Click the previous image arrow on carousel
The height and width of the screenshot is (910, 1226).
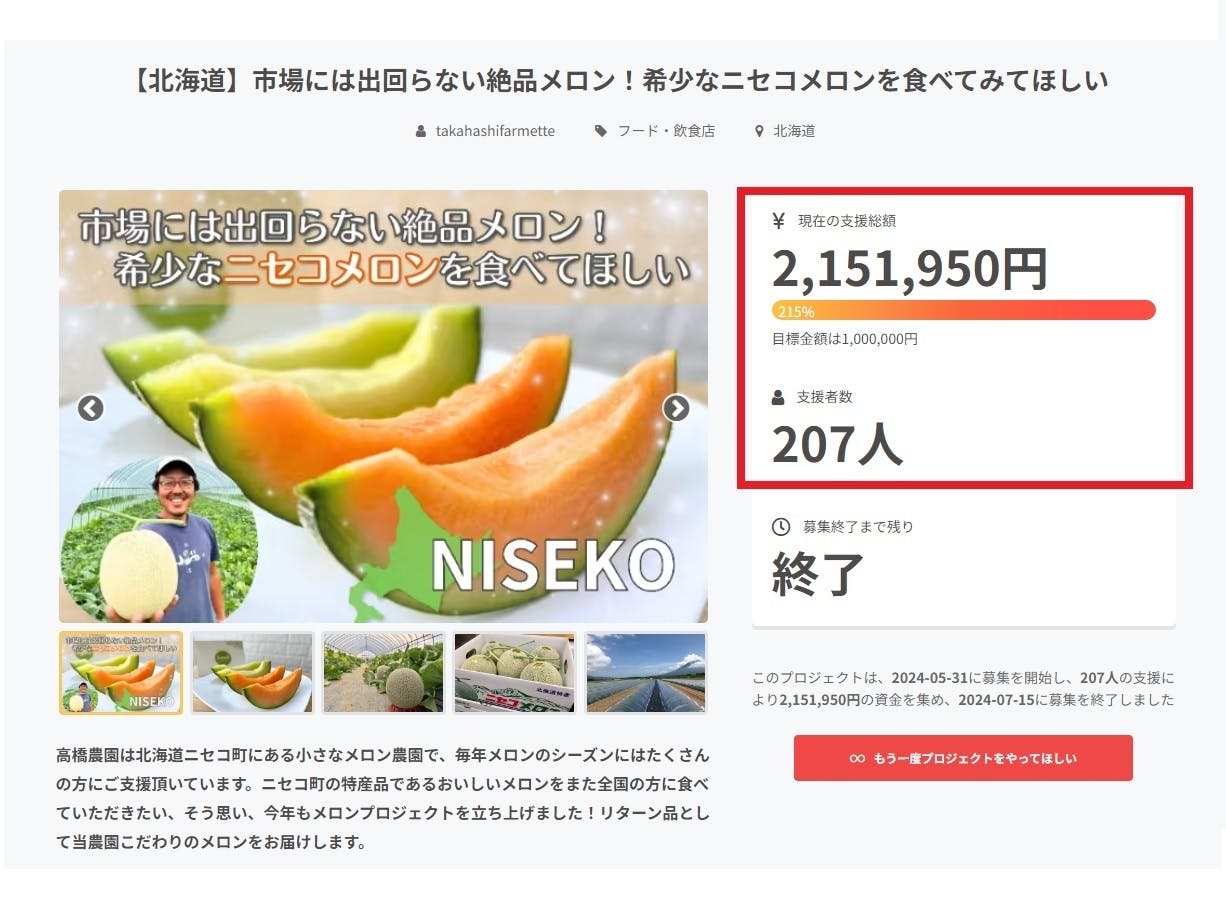click(91, 408)
